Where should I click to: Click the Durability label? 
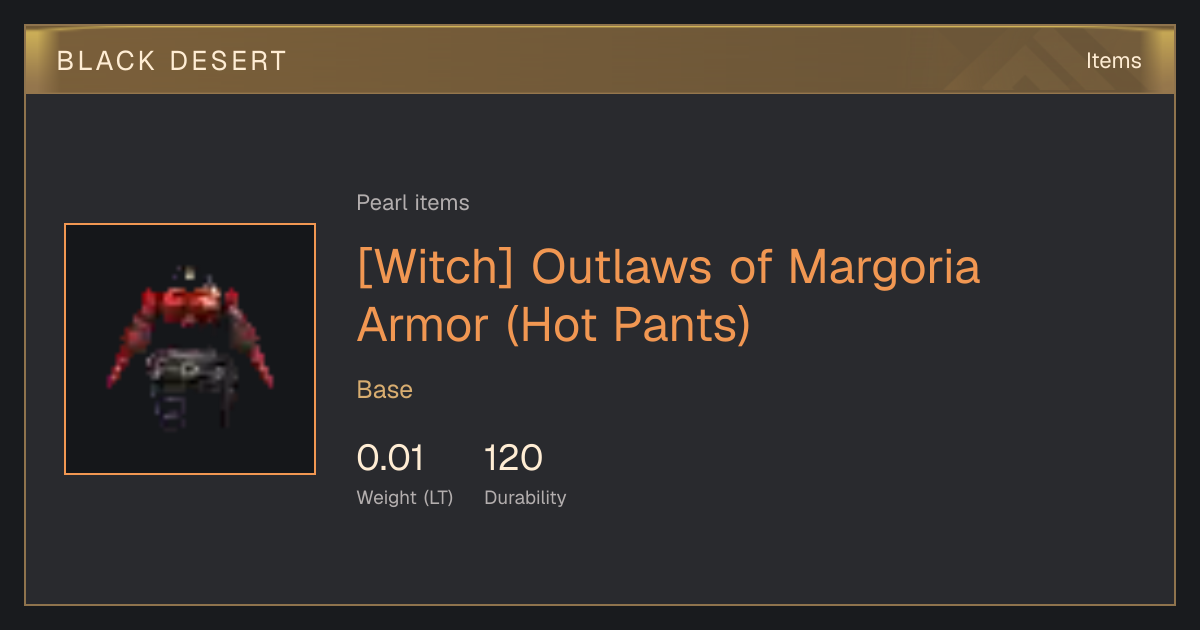525,498
